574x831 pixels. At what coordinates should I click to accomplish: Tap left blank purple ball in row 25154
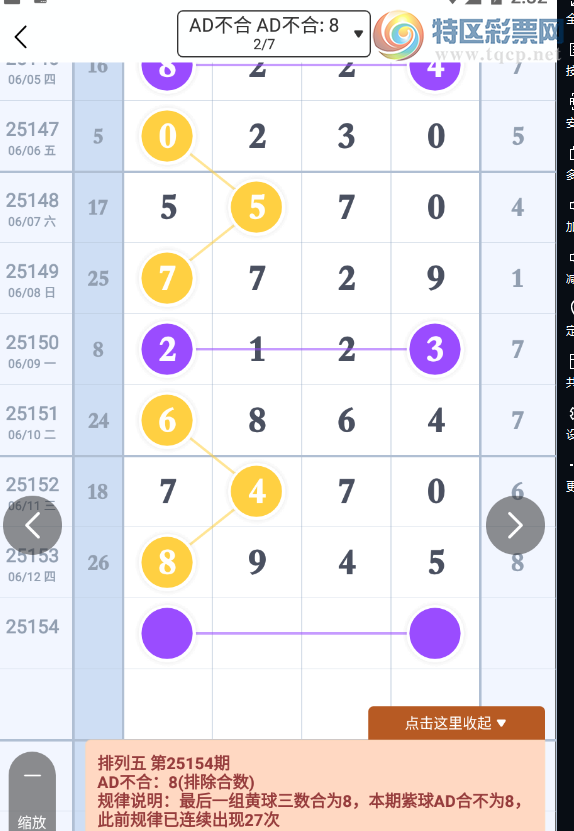click(167, 633)
